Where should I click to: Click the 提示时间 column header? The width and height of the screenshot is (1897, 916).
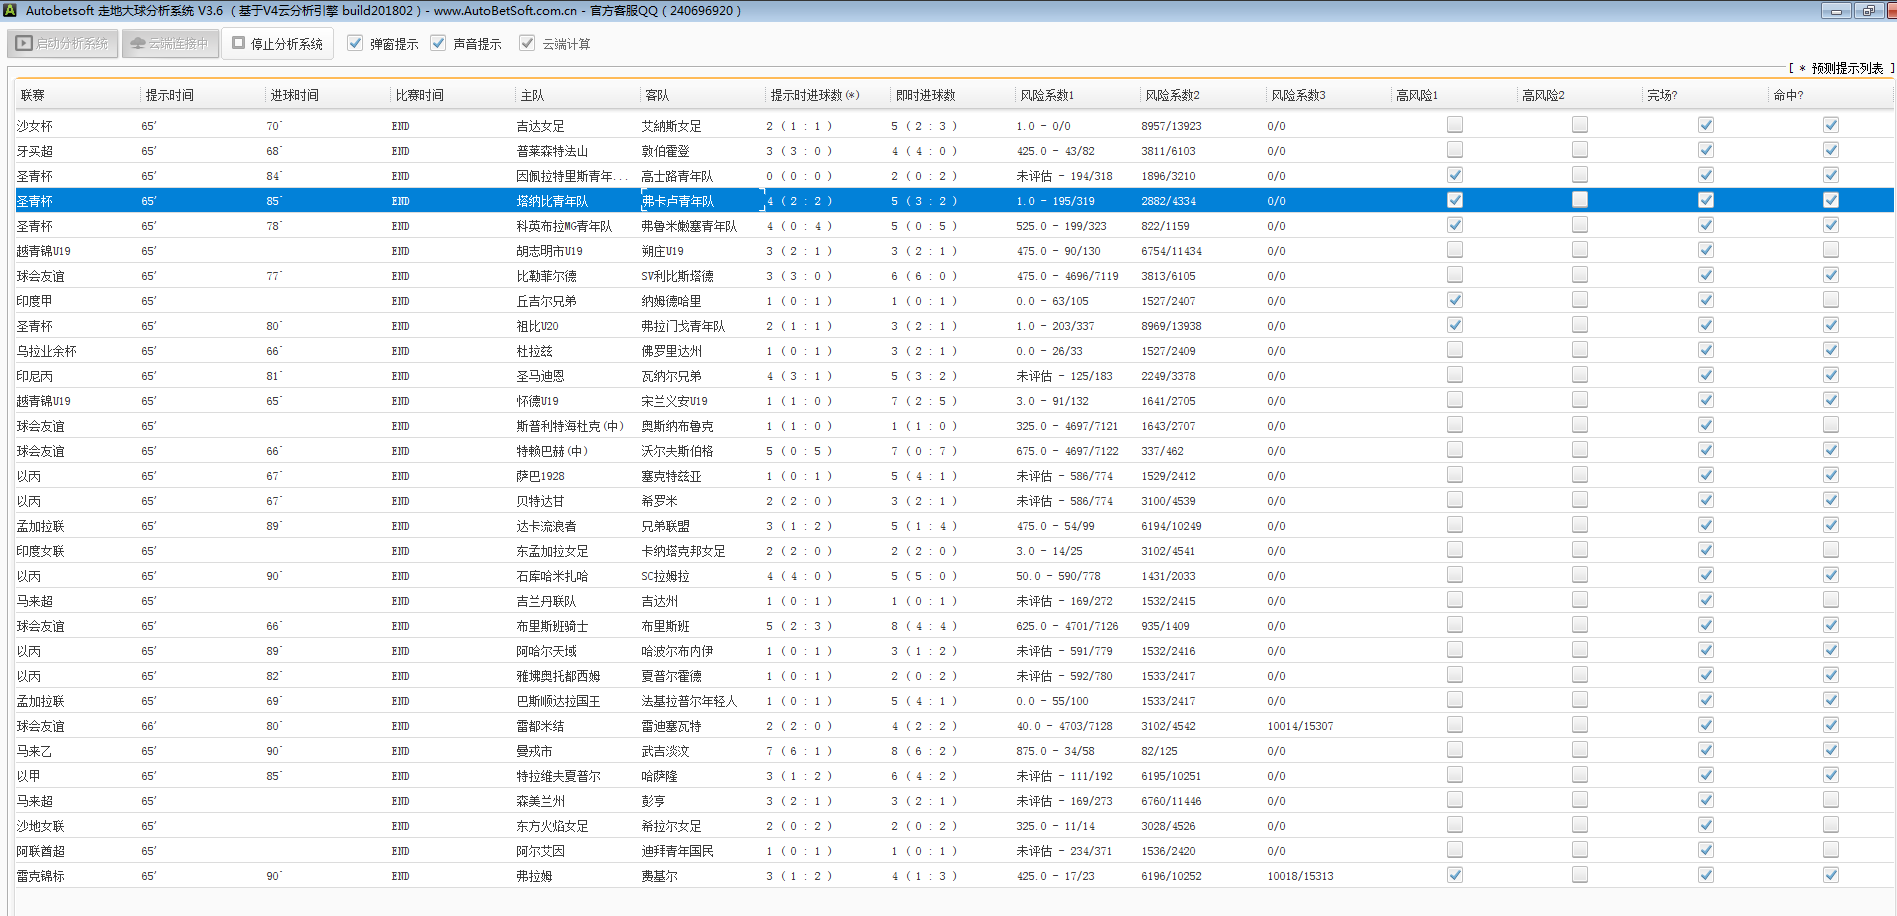point(170,95)
